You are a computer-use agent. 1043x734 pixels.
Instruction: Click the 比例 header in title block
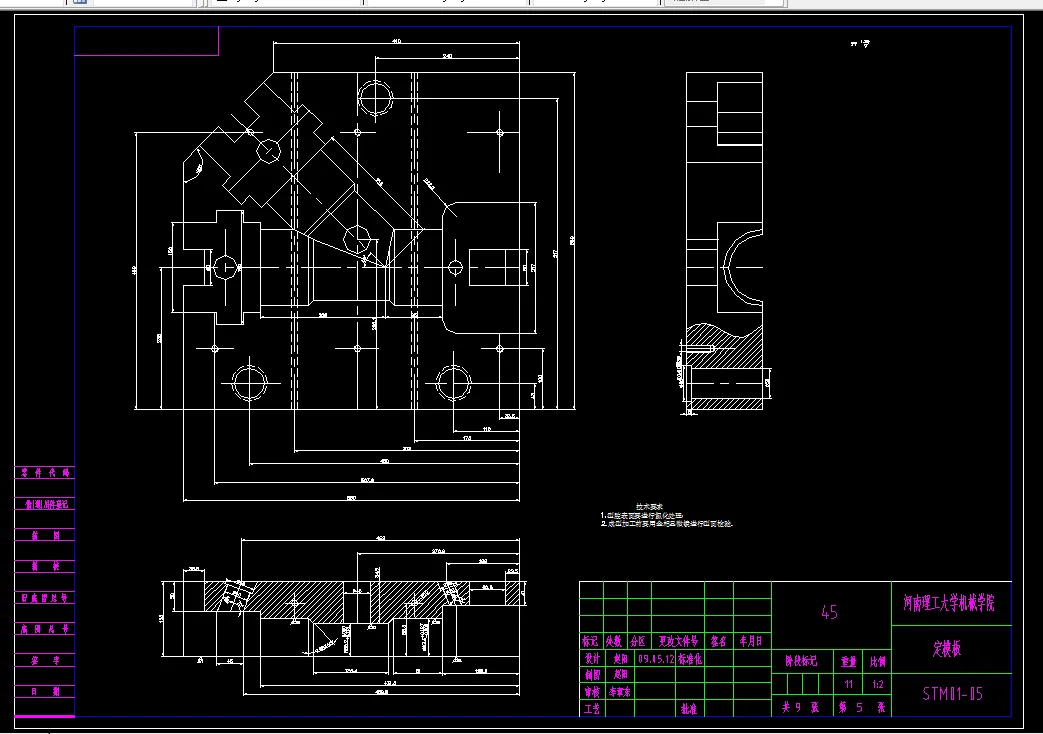point(878,661)
